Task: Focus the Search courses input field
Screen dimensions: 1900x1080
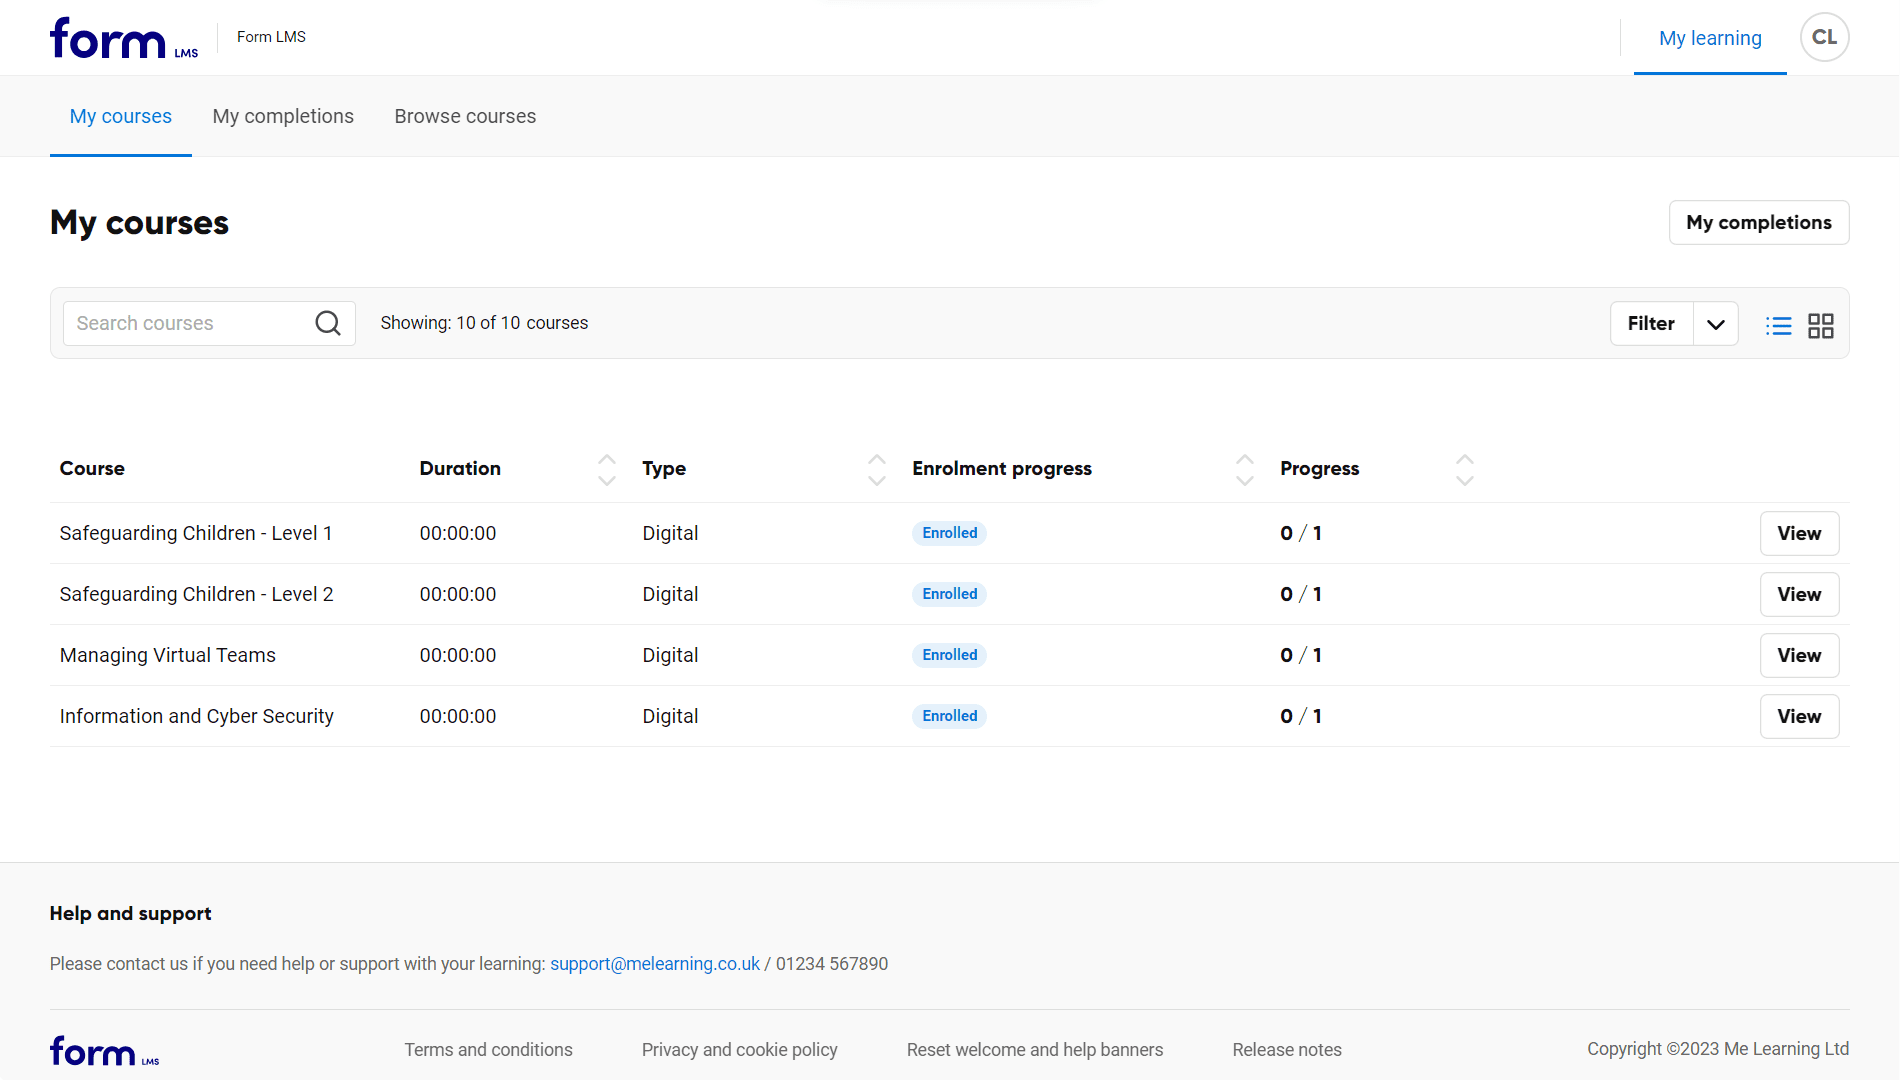Action: (190, 324)
